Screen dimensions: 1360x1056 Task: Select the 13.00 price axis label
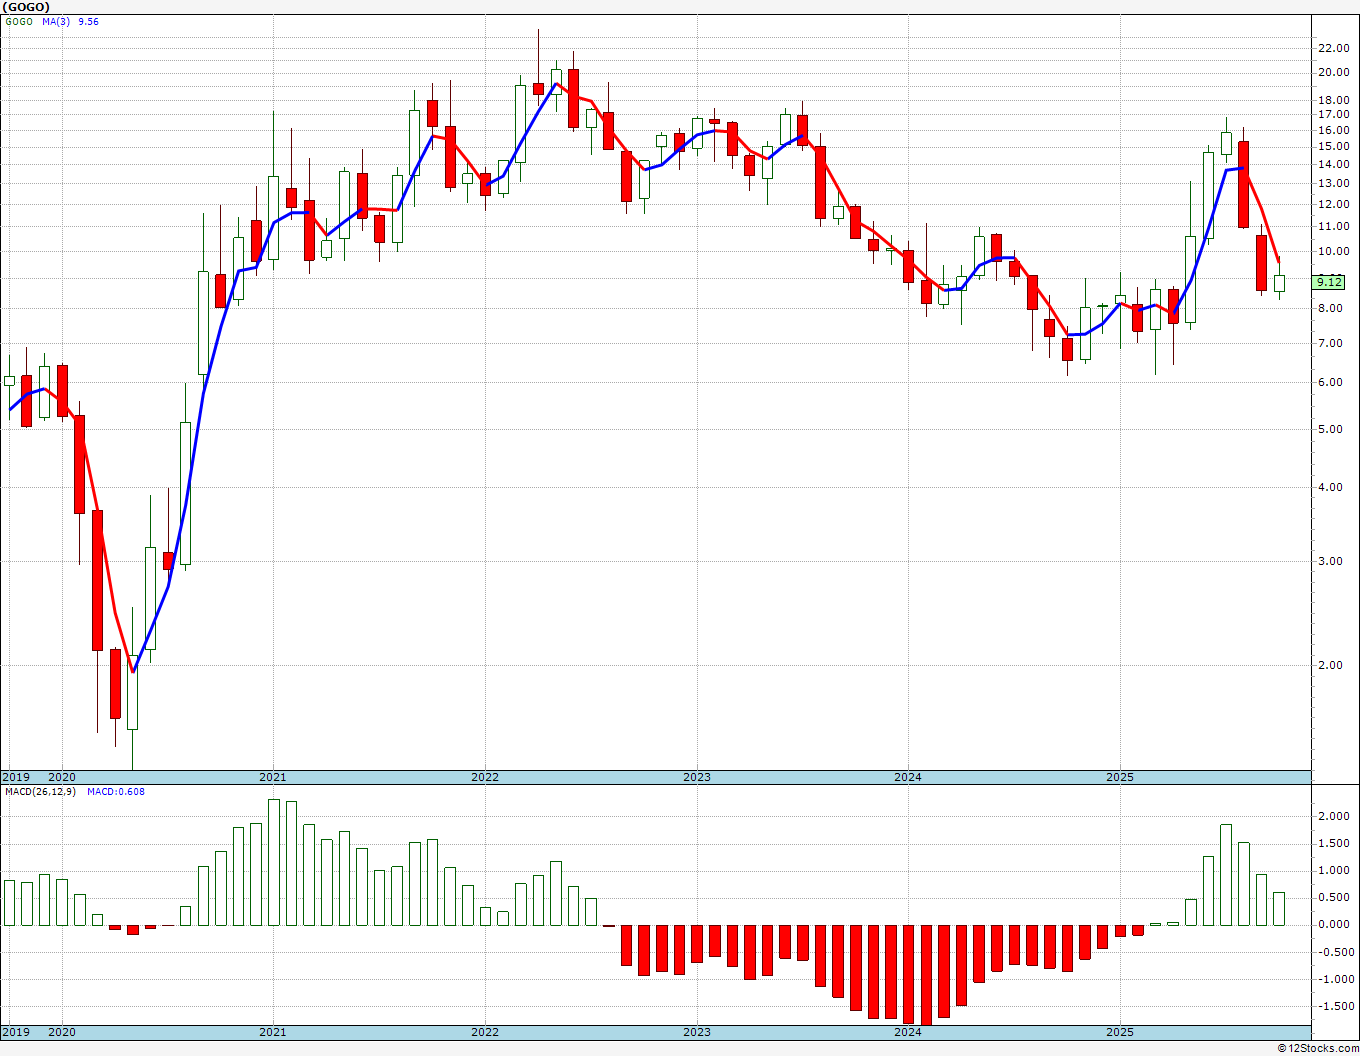tap(1332, 183)
